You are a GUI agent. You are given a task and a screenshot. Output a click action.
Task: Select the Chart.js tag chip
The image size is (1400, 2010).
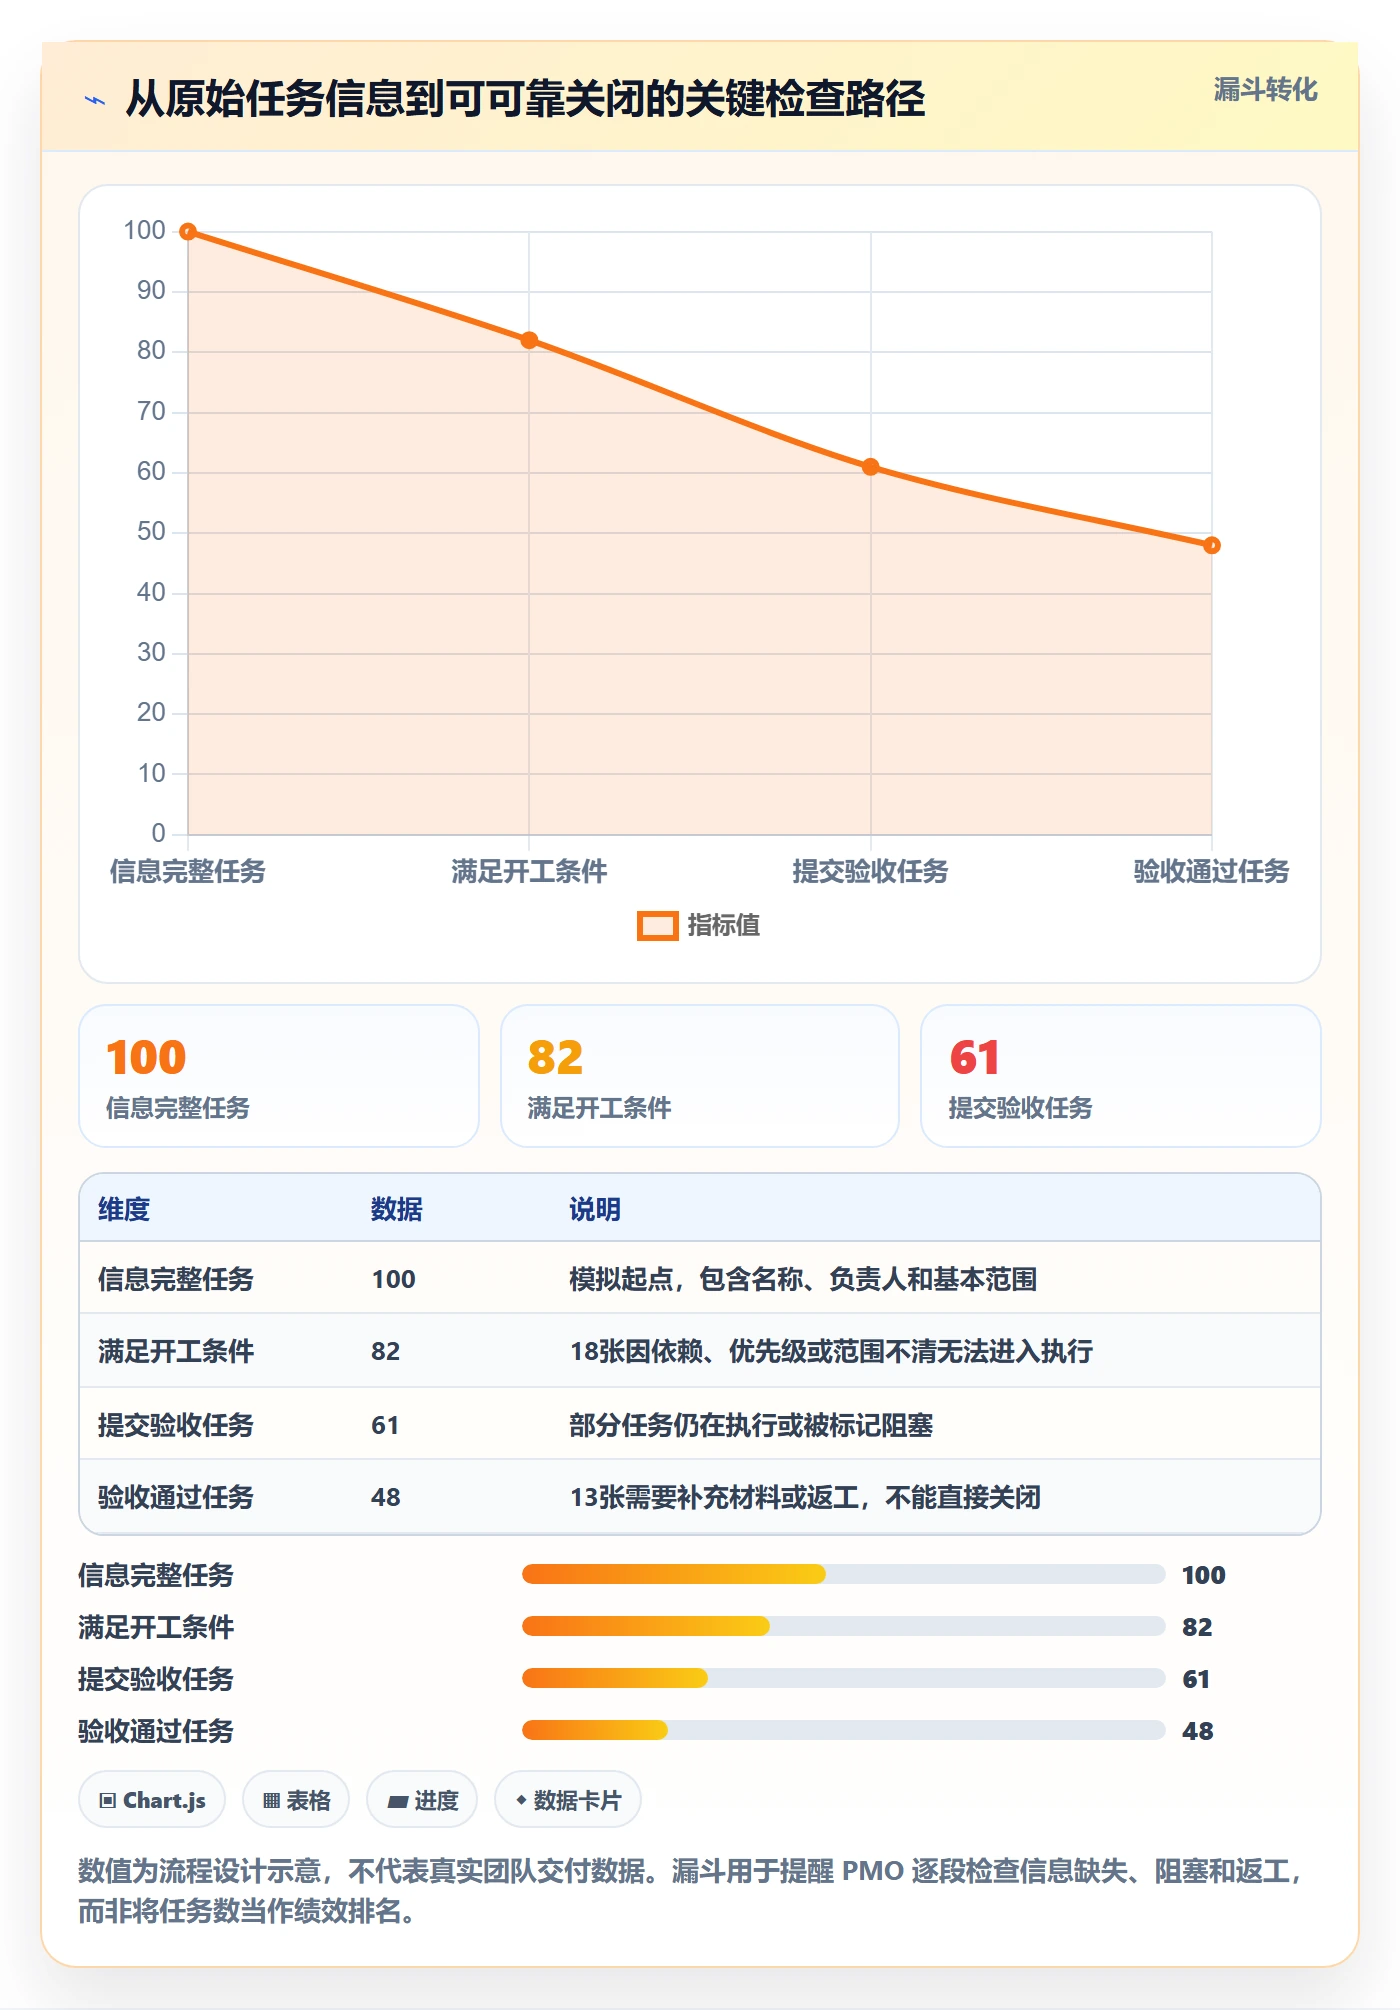[152, 1800]
